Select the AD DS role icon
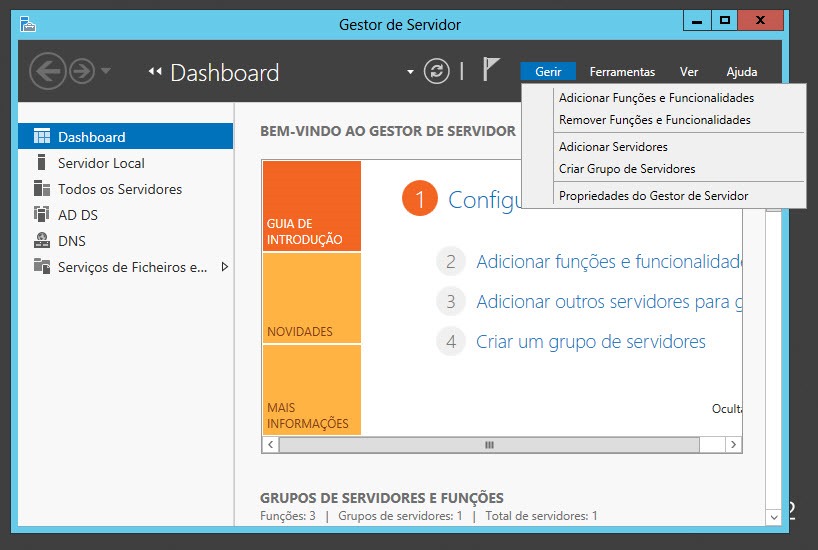Image resolution: width=818 pixels, height=550 pixels. click(41, 215)
